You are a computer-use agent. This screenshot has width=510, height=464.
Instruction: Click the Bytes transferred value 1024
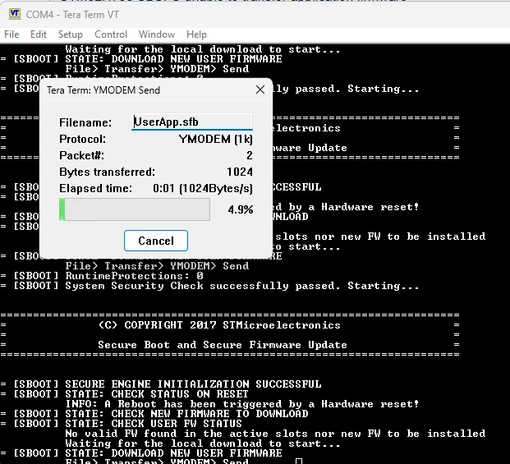pyautogui.click(x=240, y=172)
